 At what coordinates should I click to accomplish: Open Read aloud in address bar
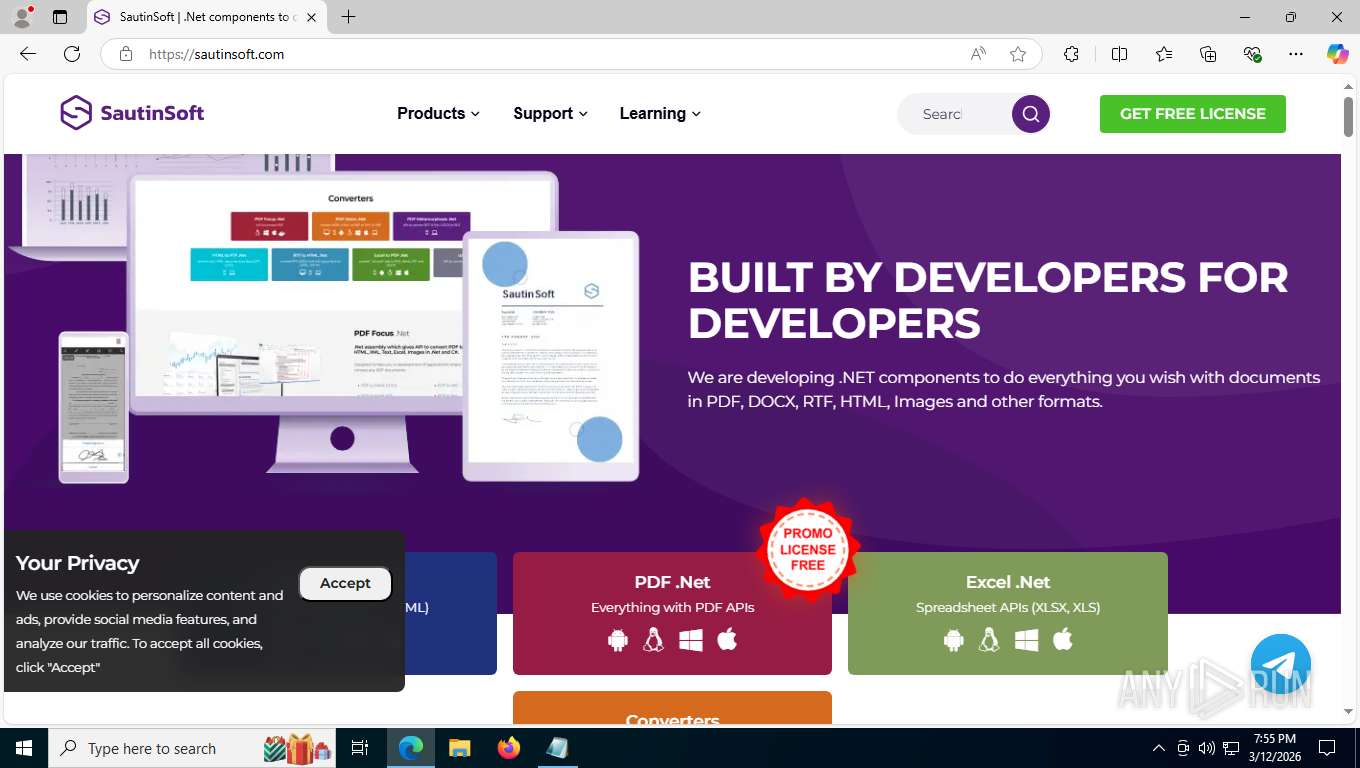point(978,54)
